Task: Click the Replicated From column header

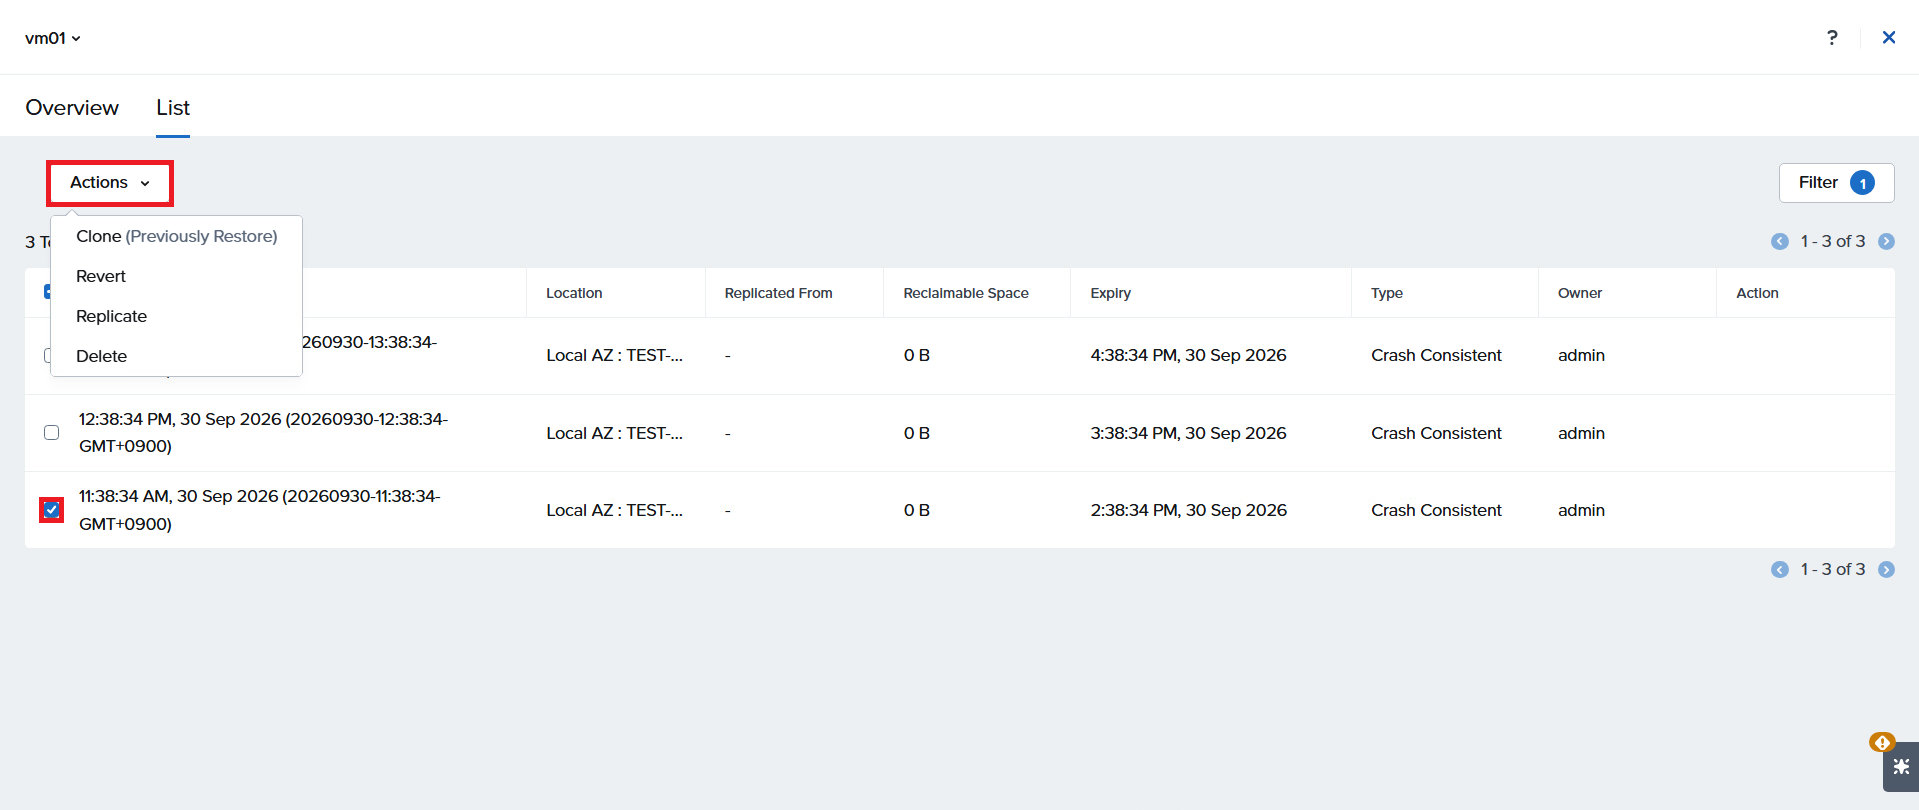Action: (778, 293)
